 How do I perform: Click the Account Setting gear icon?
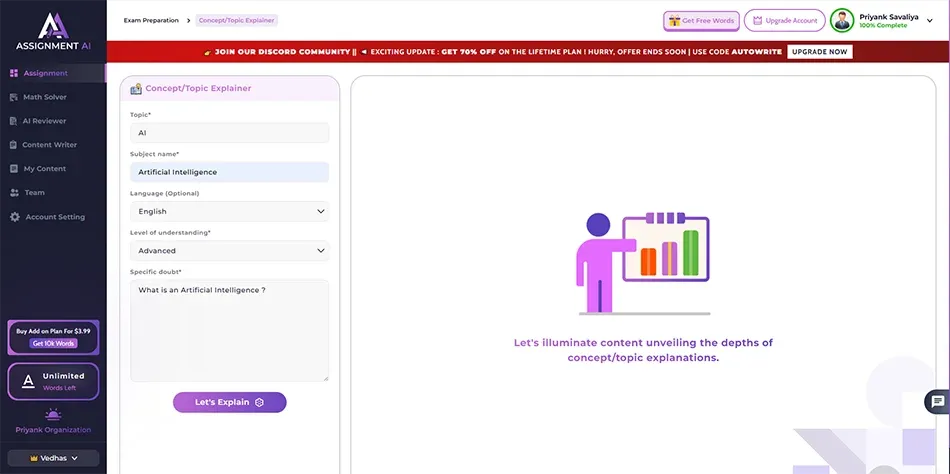tap(14, 217)
